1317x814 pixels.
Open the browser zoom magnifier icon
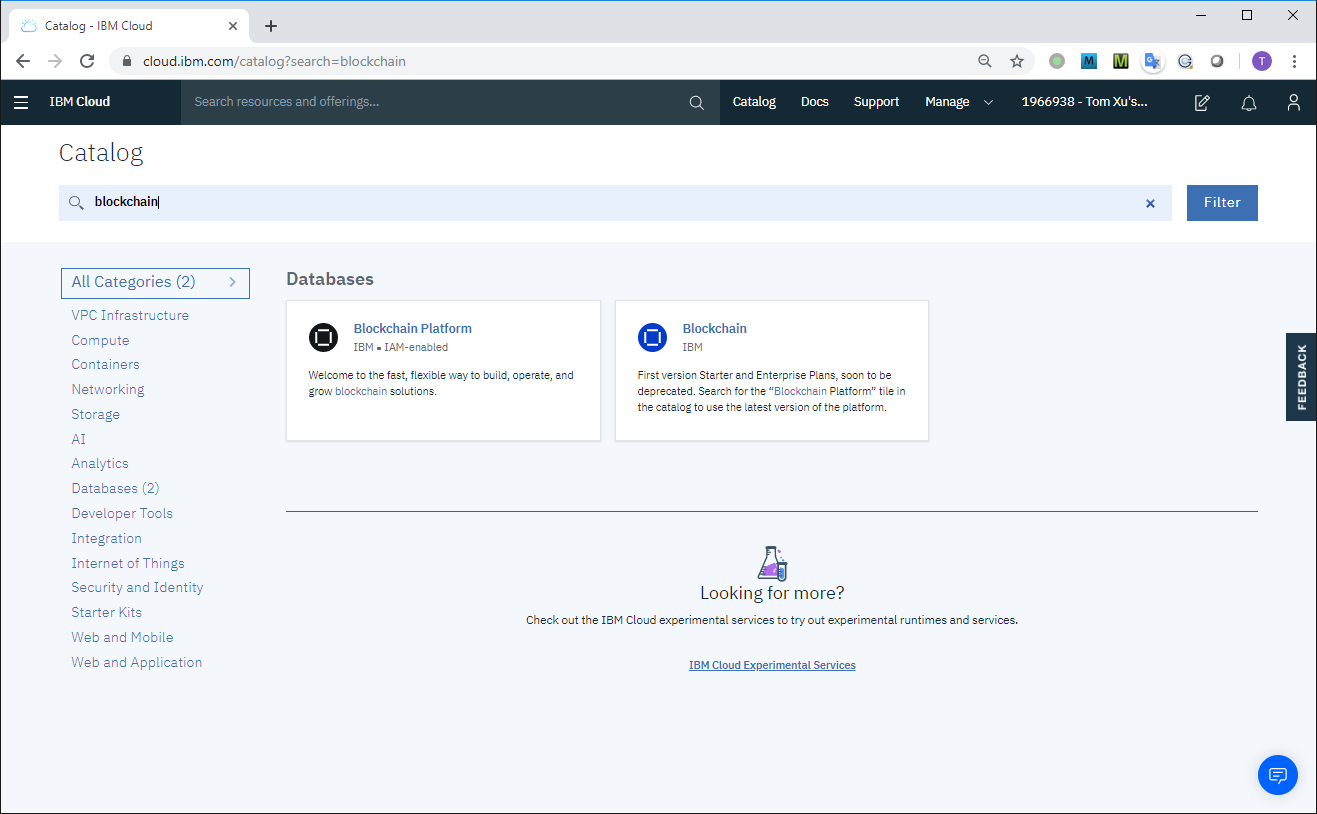coord(985,61)
